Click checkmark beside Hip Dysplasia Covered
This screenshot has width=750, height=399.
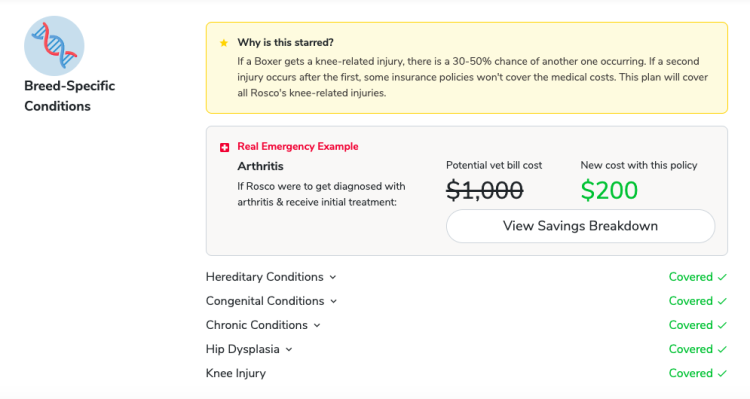pyautogui.click(x=722, y=349)
